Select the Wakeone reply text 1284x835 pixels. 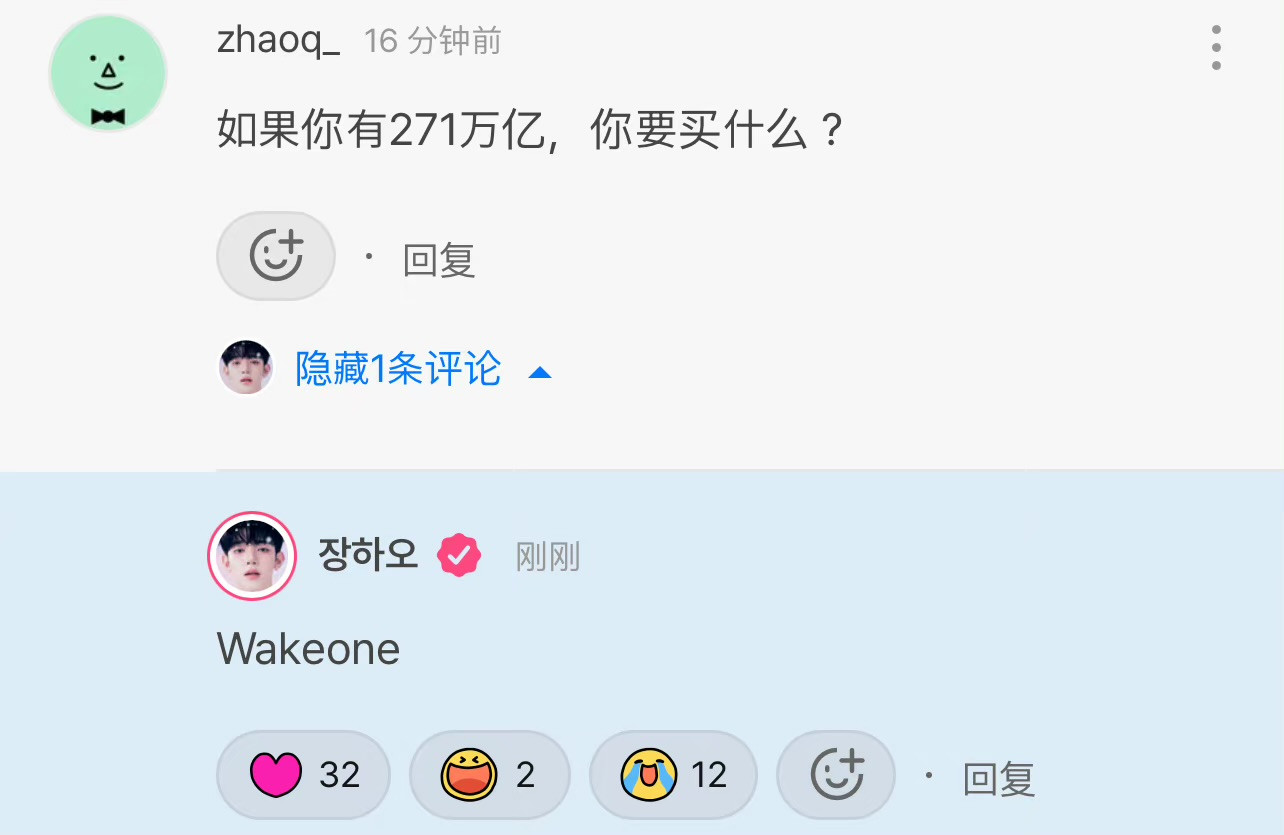(309, 649)
